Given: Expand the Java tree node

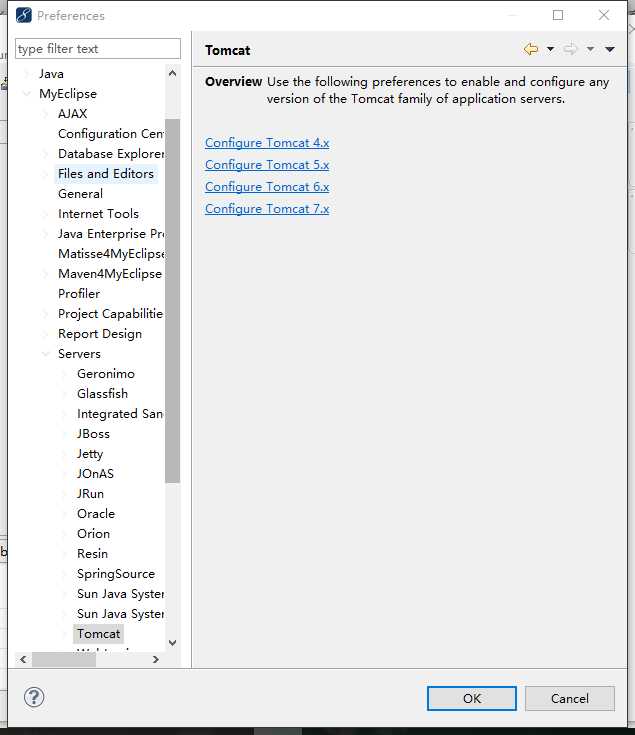Looking at the screenshot, I should pyautogui.click(x=27, y=74).
